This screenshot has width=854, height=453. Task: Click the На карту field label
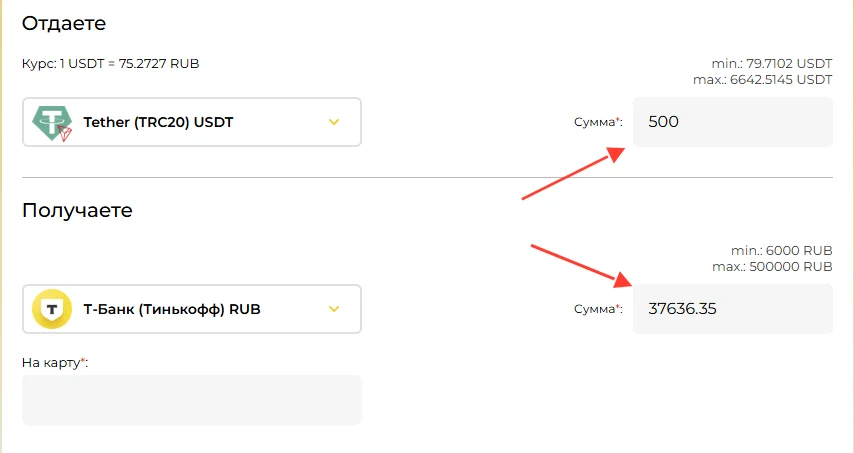[54, 363]
